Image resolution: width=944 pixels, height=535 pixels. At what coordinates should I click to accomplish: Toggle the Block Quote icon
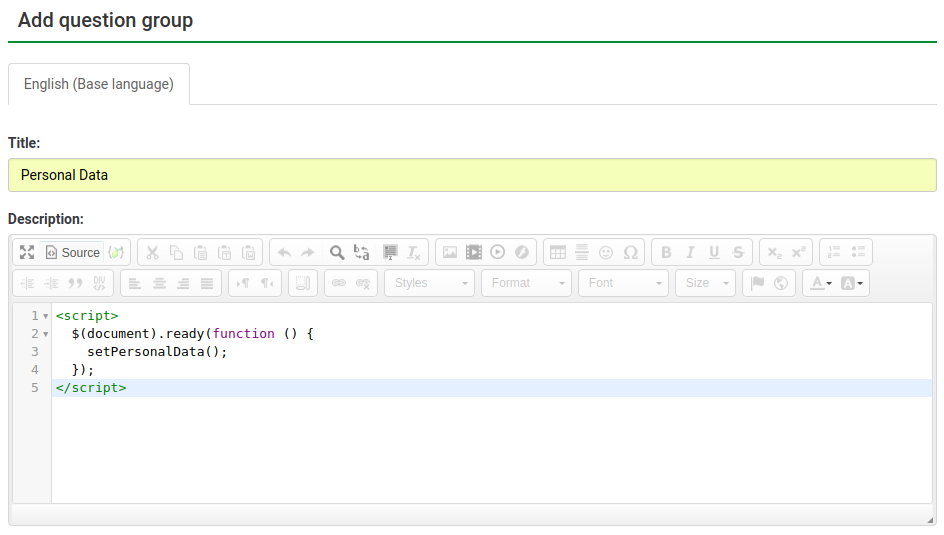pos(75,283)
